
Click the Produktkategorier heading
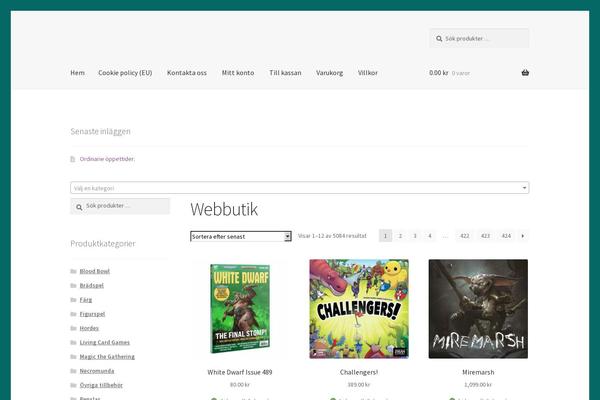[103, 243]
